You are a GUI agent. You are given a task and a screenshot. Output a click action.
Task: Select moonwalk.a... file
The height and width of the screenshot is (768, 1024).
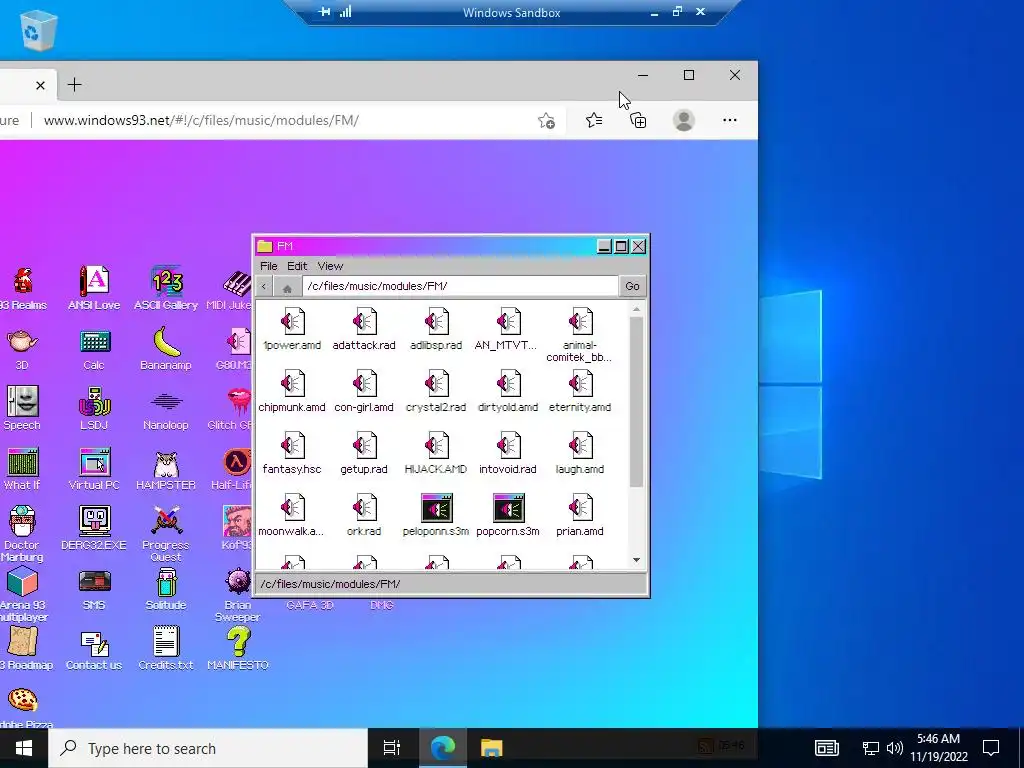[292, 515]
